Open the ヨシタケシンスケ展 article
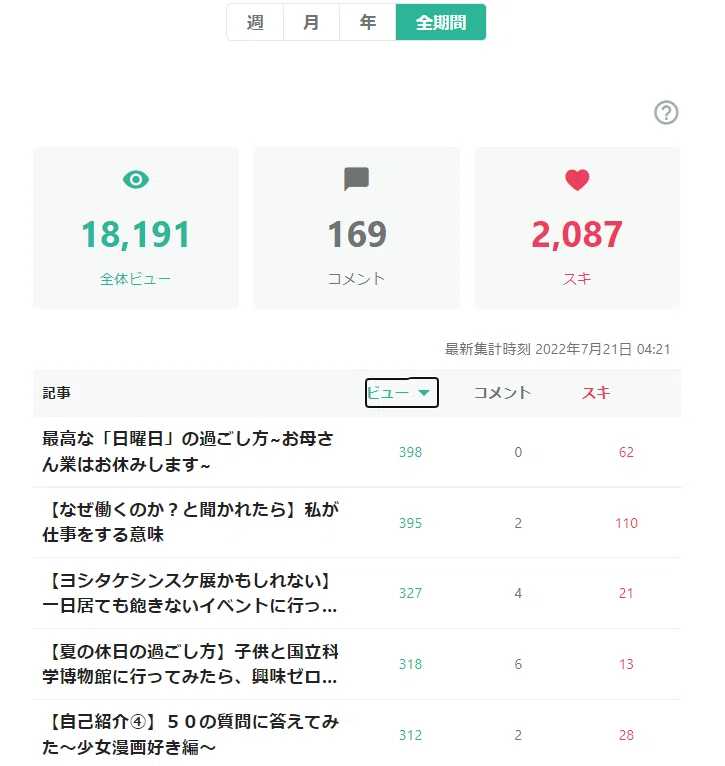The image size is (725, 766). pos(190,593)
